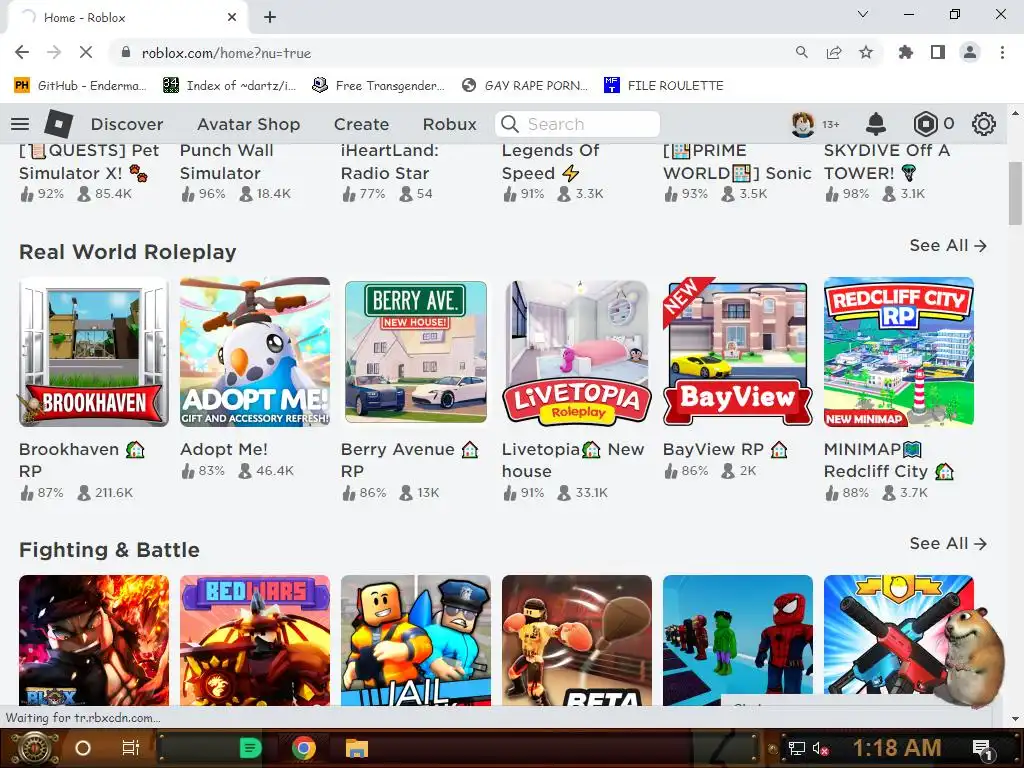This screenshot has width=1024, height=768.
Task: Open the tab search dropdown arrow
Action: 863,14
